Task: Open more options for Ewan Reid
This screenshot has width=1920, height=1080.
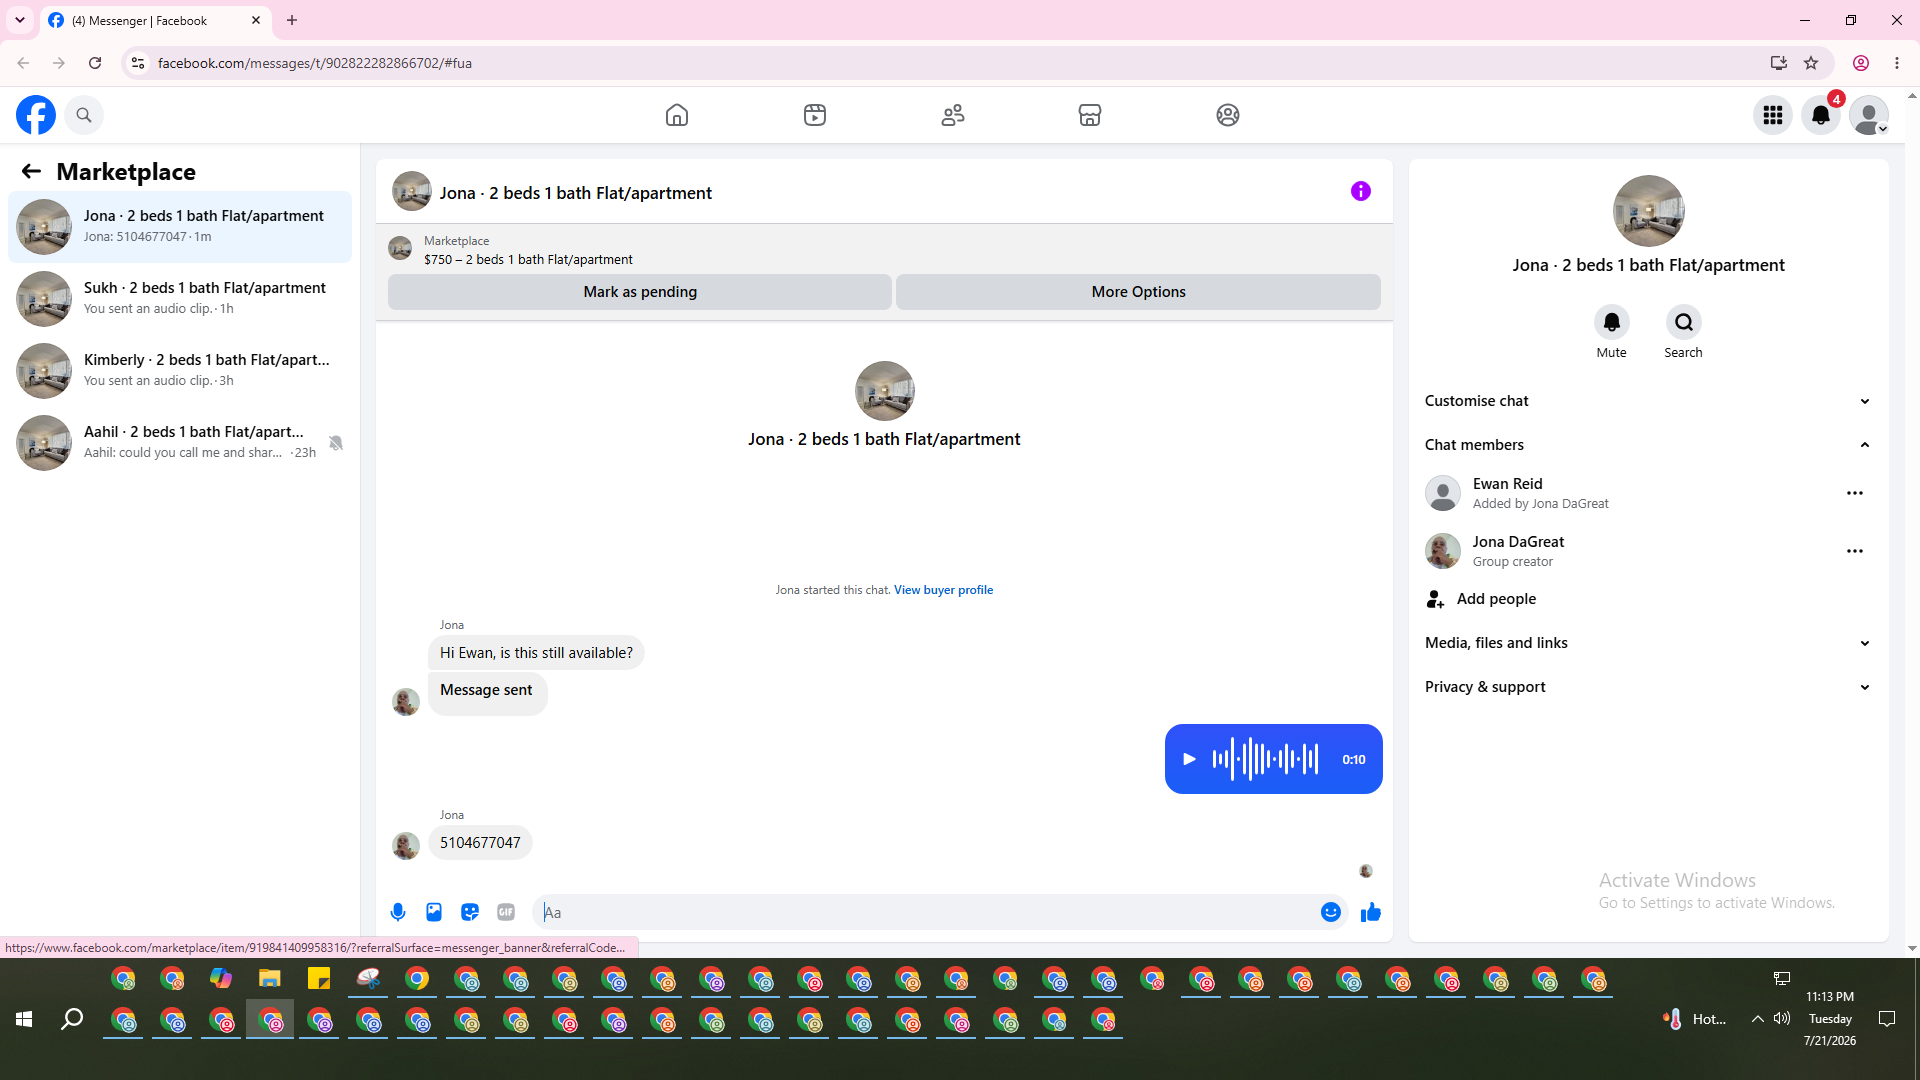Action: (1855, 493)
